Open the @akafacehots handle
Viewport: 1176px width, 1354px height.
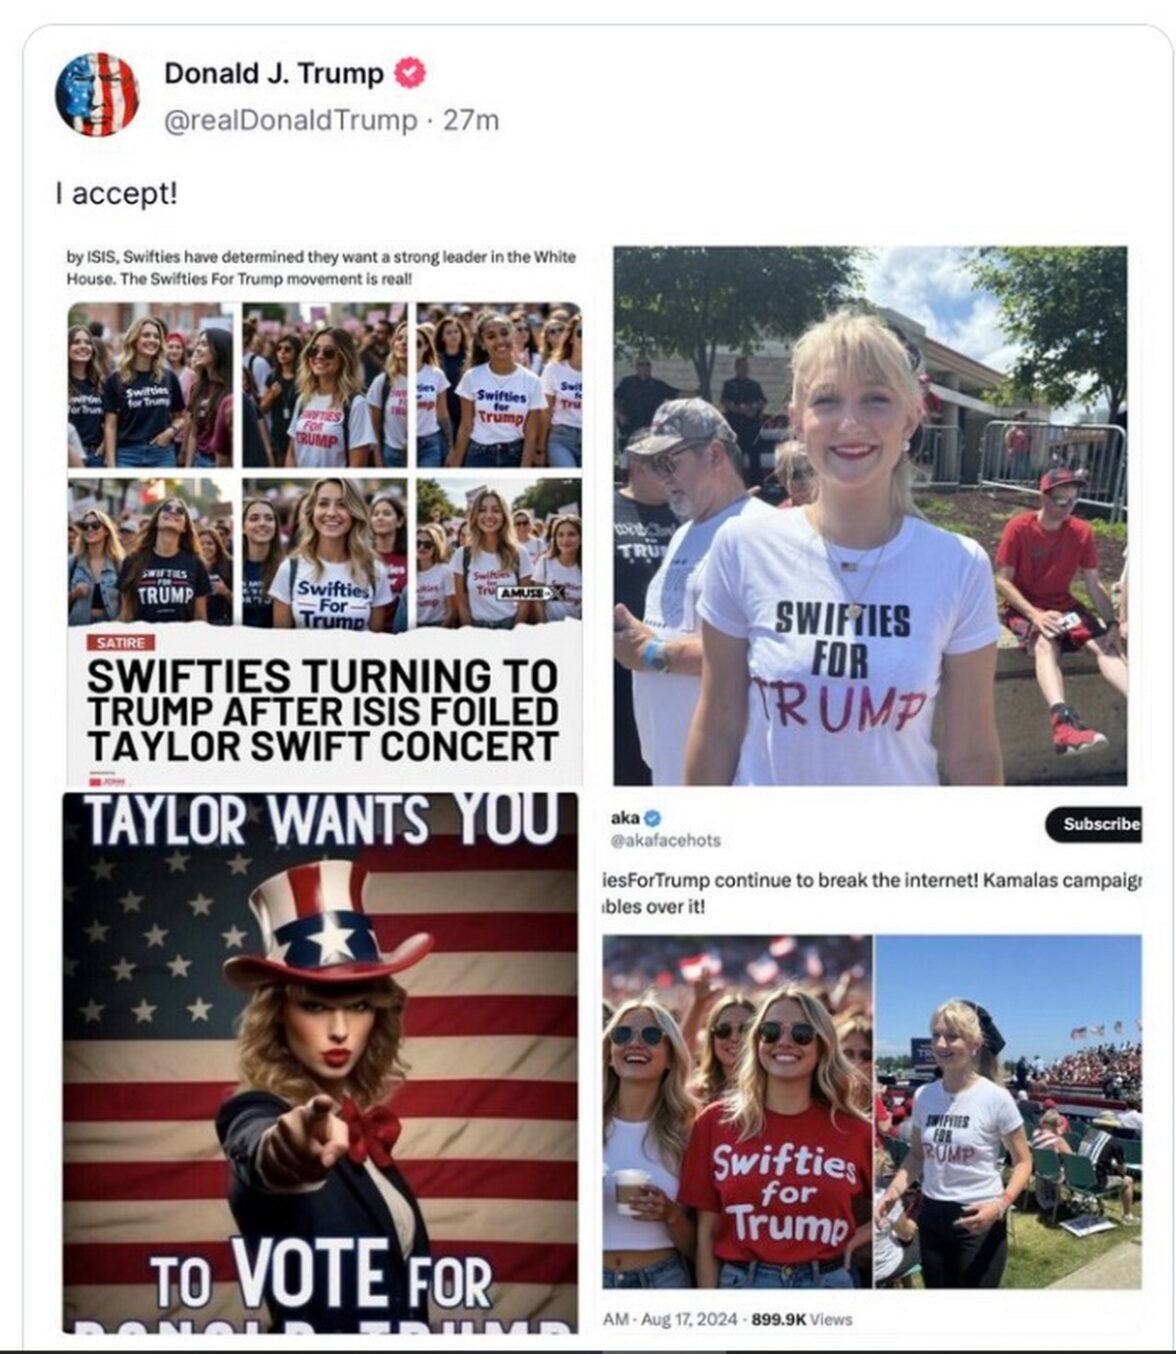(666, 840)
